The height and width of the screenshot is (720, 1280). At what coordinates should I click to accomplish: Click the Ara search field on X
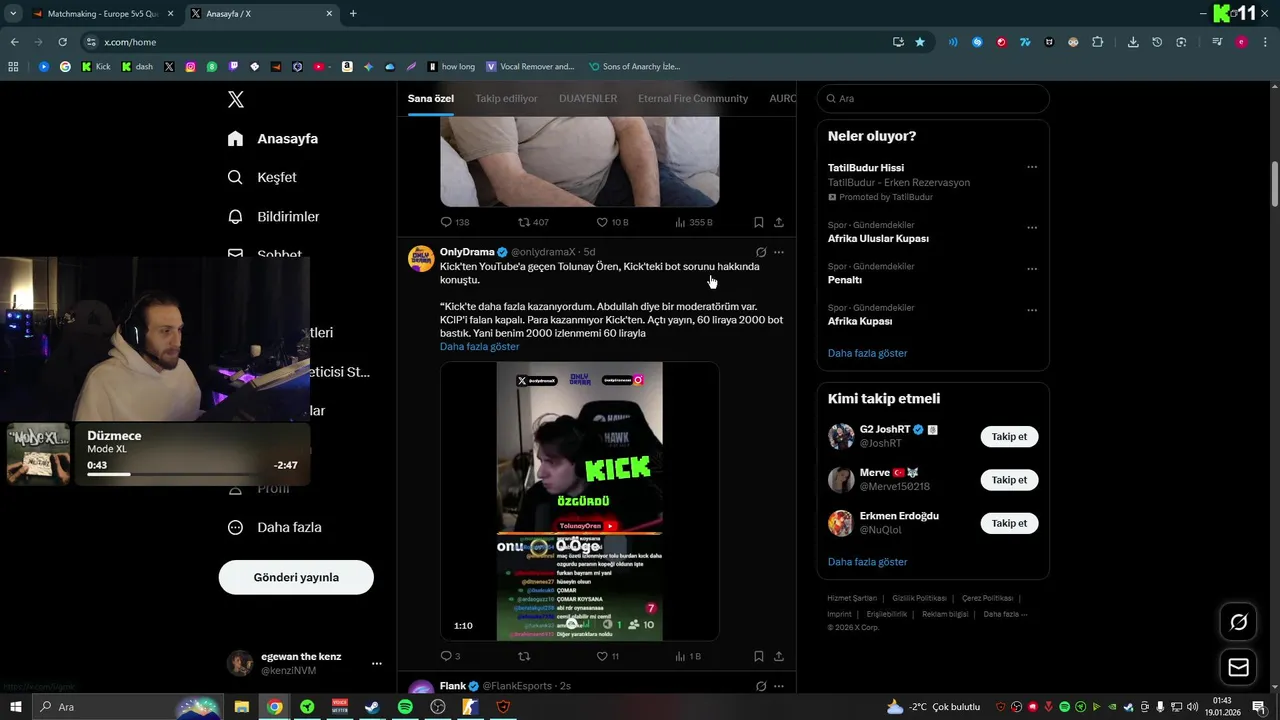point(933,99)
